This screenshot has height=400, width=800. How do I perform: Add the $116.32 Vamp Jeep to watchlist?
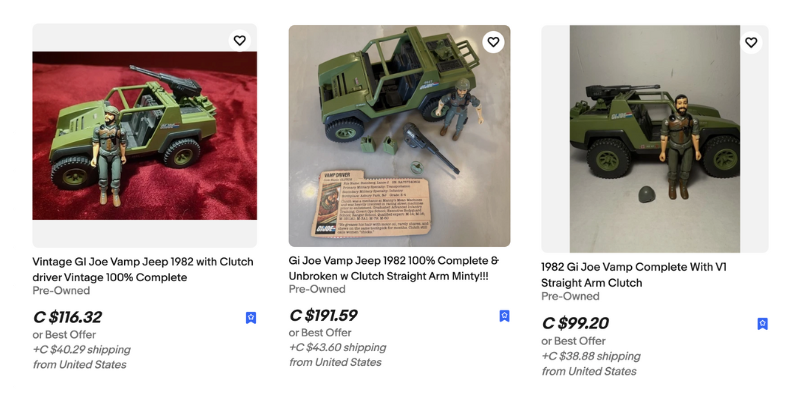(x=239, y=40)
